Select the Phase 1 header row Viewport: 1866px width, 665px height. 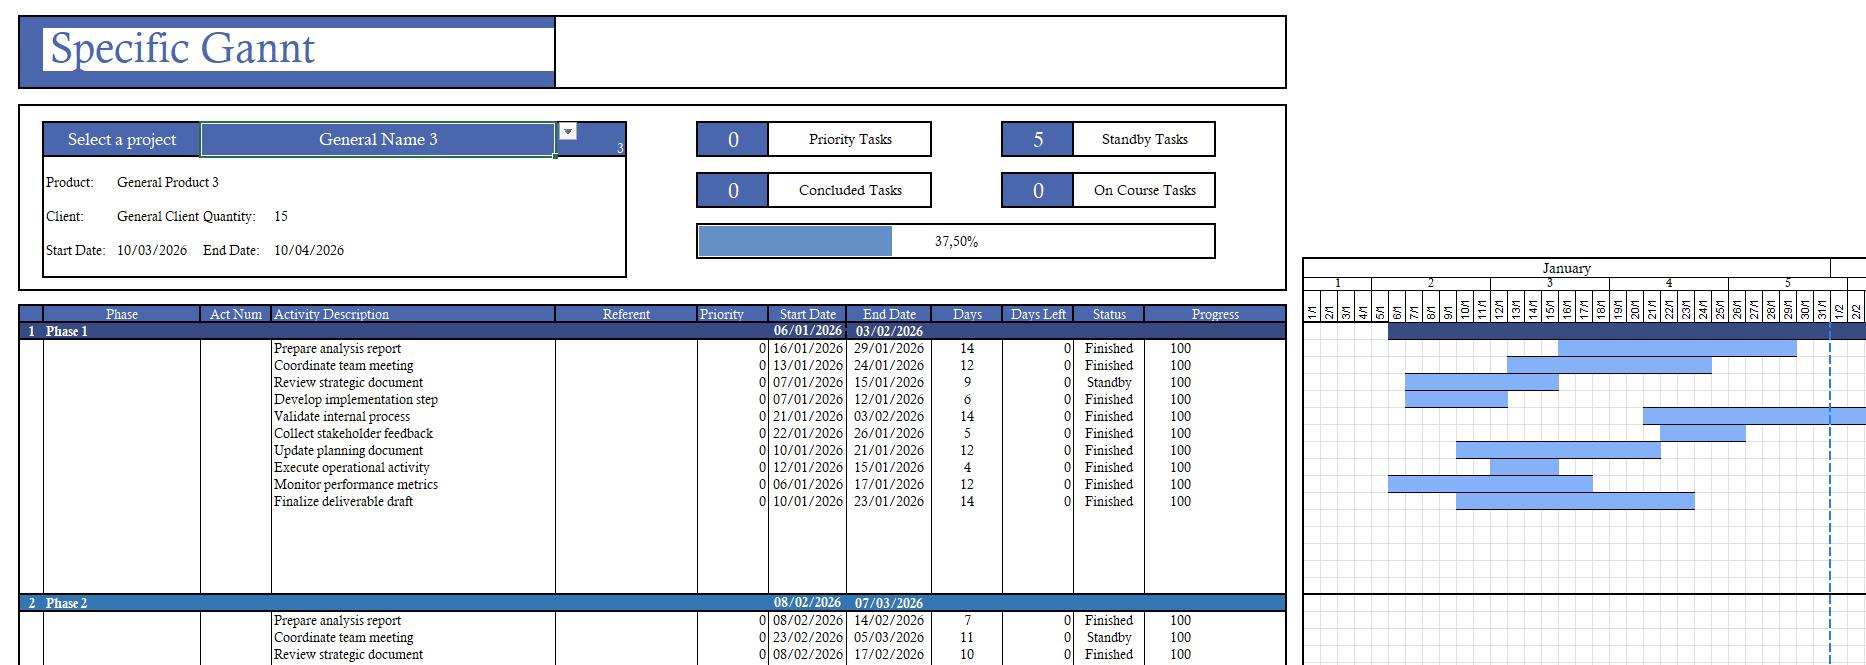[653, 331]
